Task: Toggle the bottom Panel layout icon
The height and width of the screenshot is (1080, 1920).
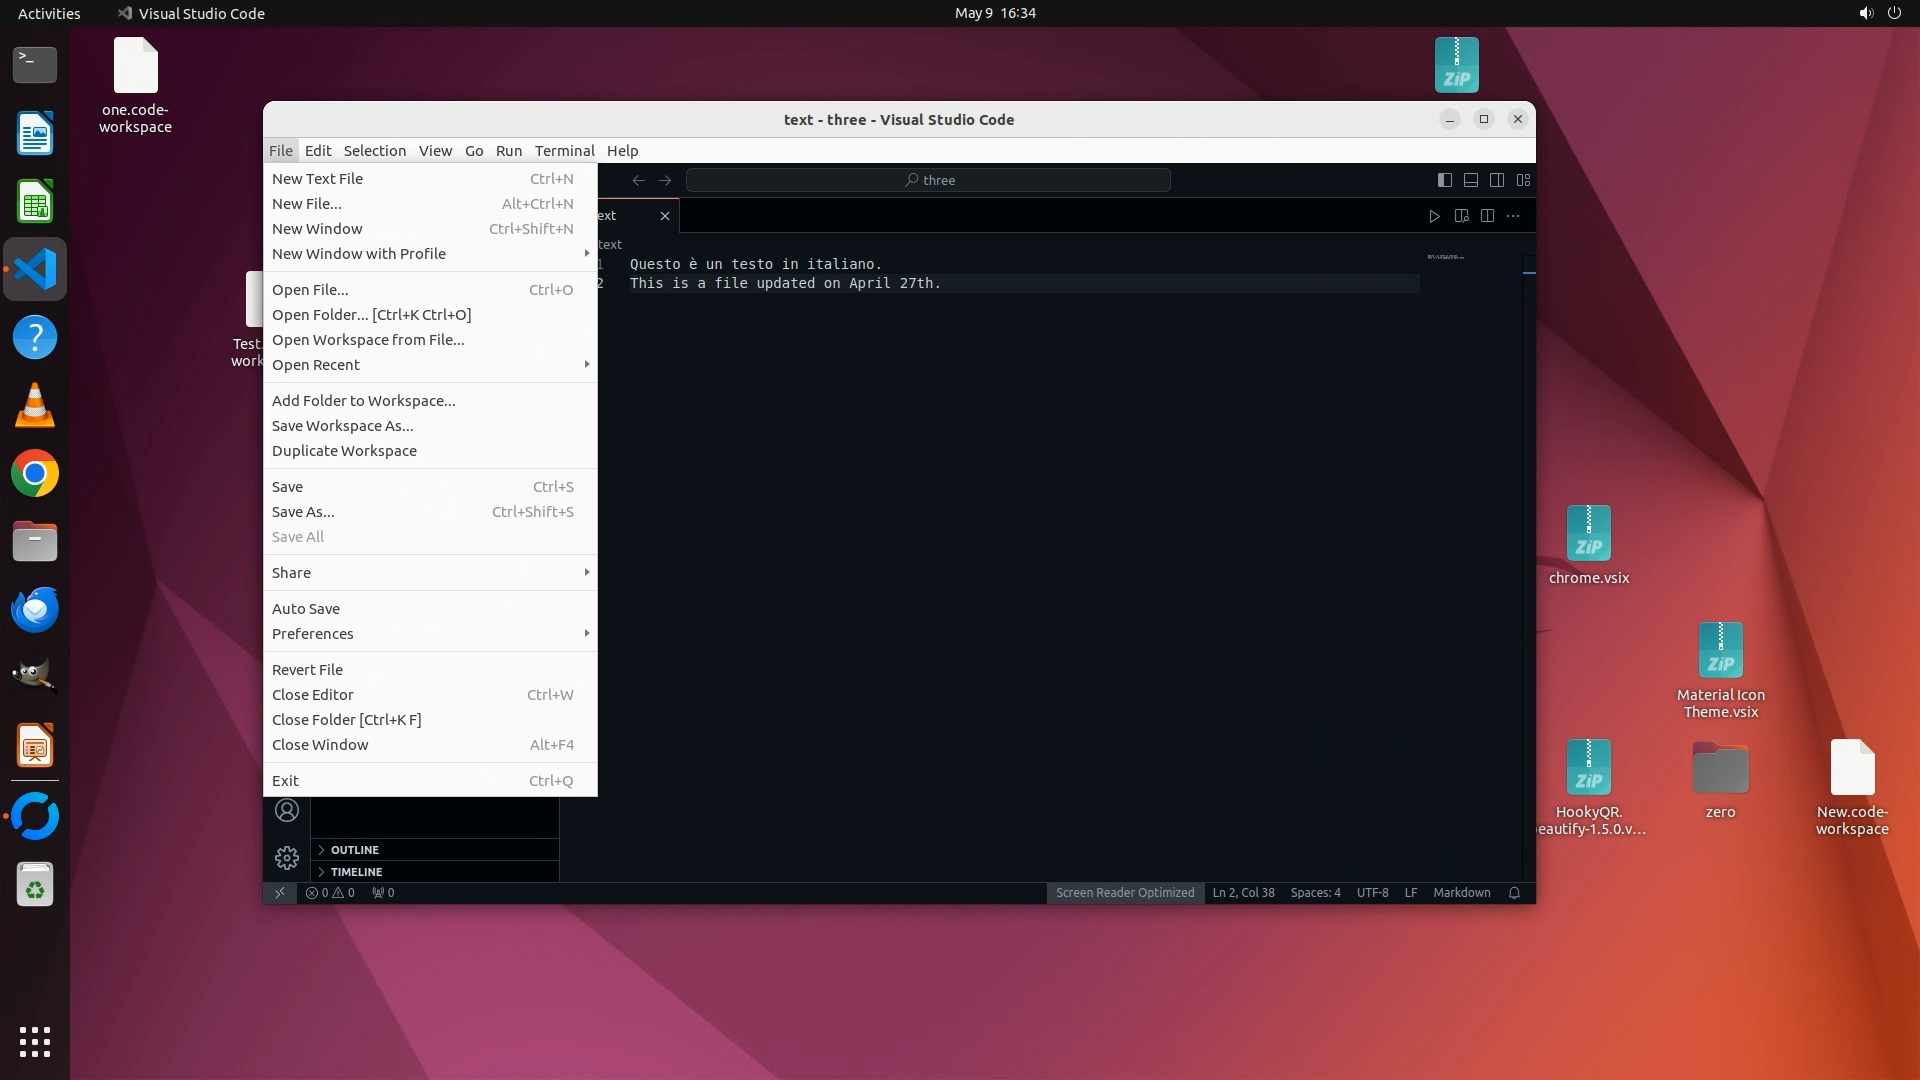Action: coord(1471,180)
